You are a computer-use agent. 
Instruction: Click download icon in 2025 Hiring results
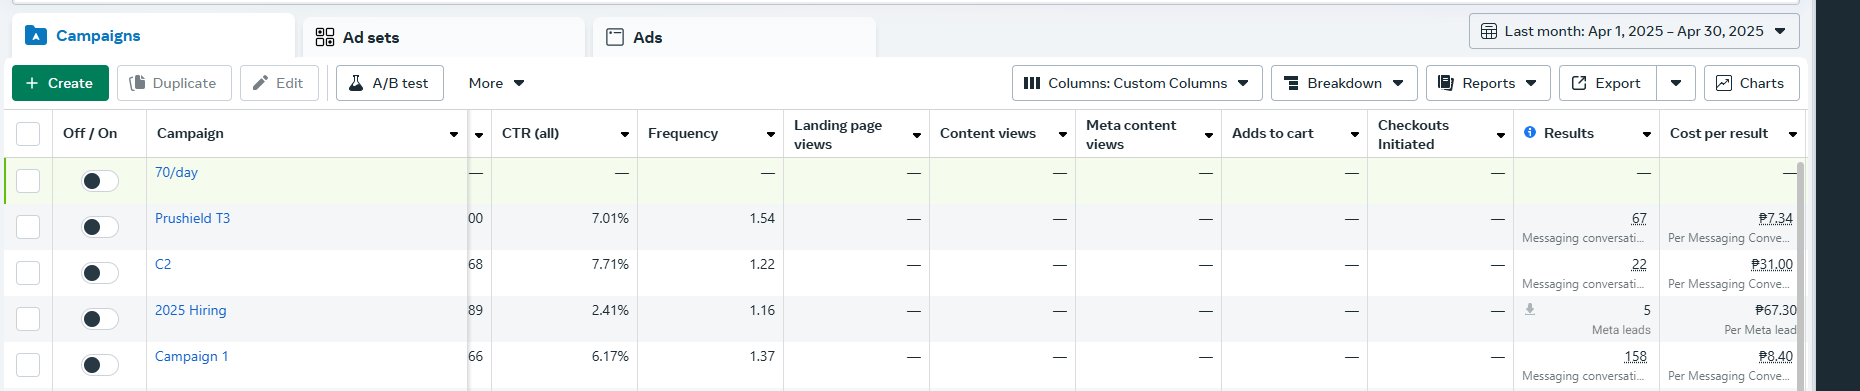coord(1530,310)
